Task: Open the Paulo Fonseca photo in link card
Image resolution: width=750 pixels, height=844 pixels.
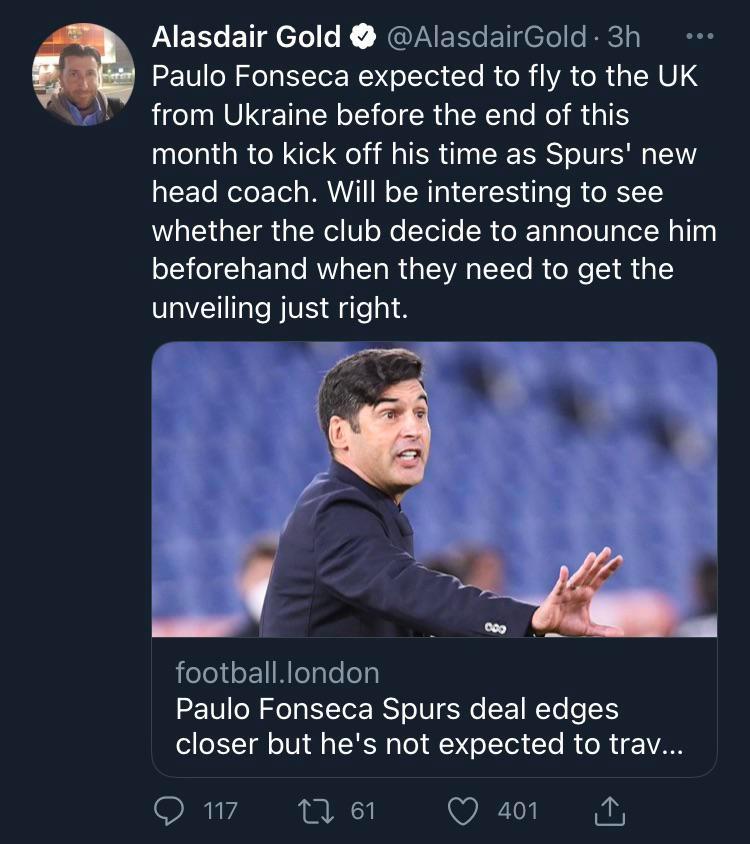Action: pyautogui.click(x=434, y=489)
